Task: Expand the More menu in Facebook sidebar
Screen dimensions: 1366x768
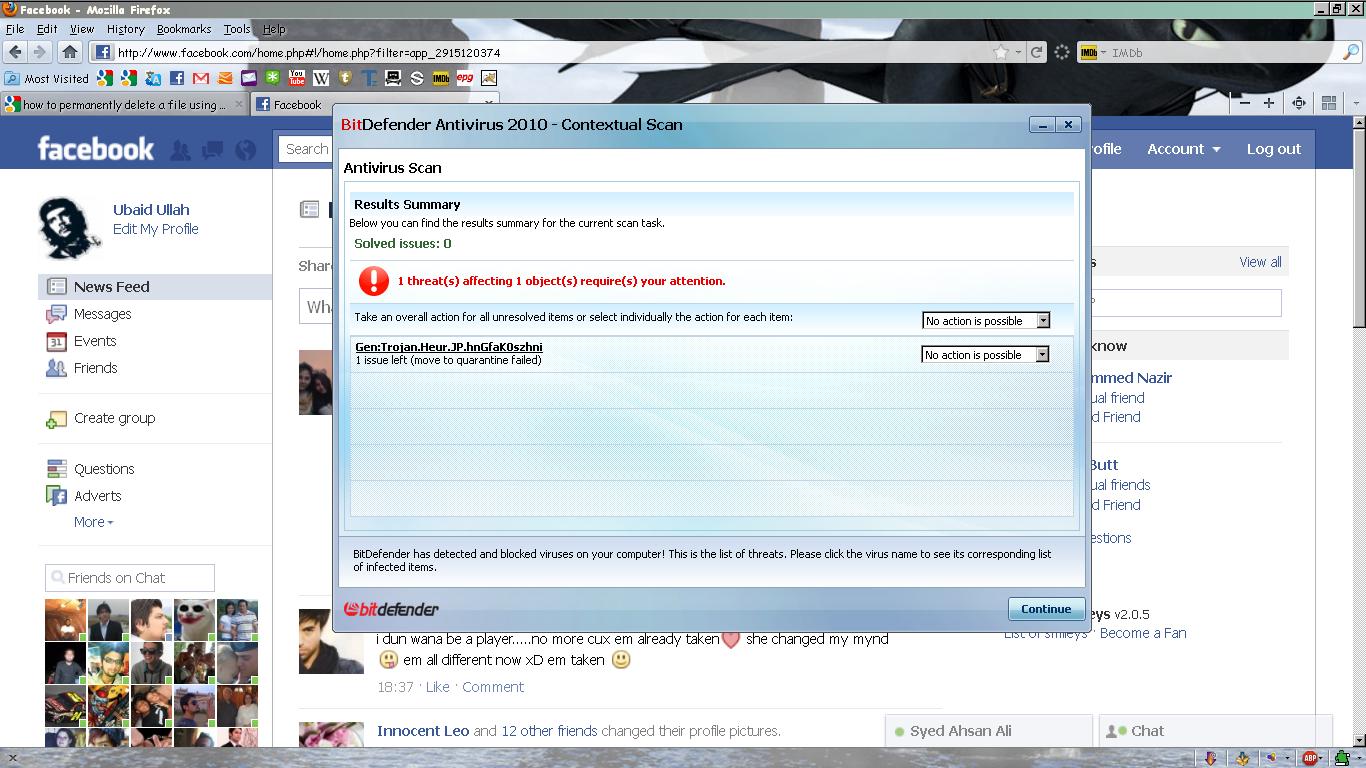Action: tap(93, 522)
